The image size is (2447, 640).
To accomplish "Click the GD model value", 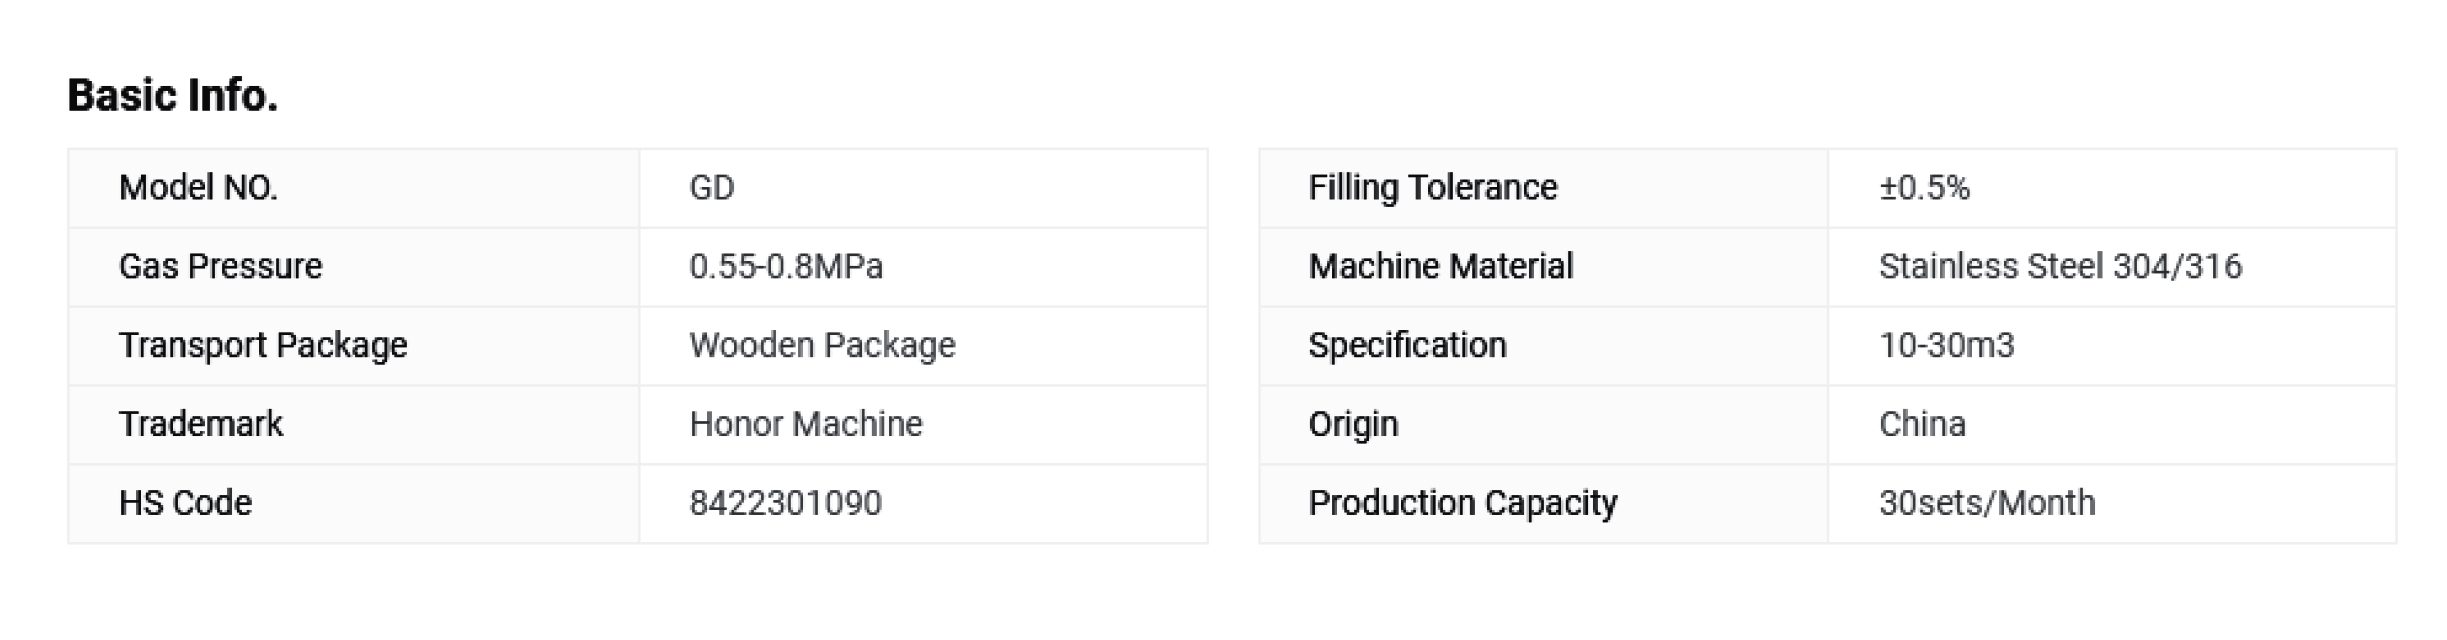I will pos(712,188).
